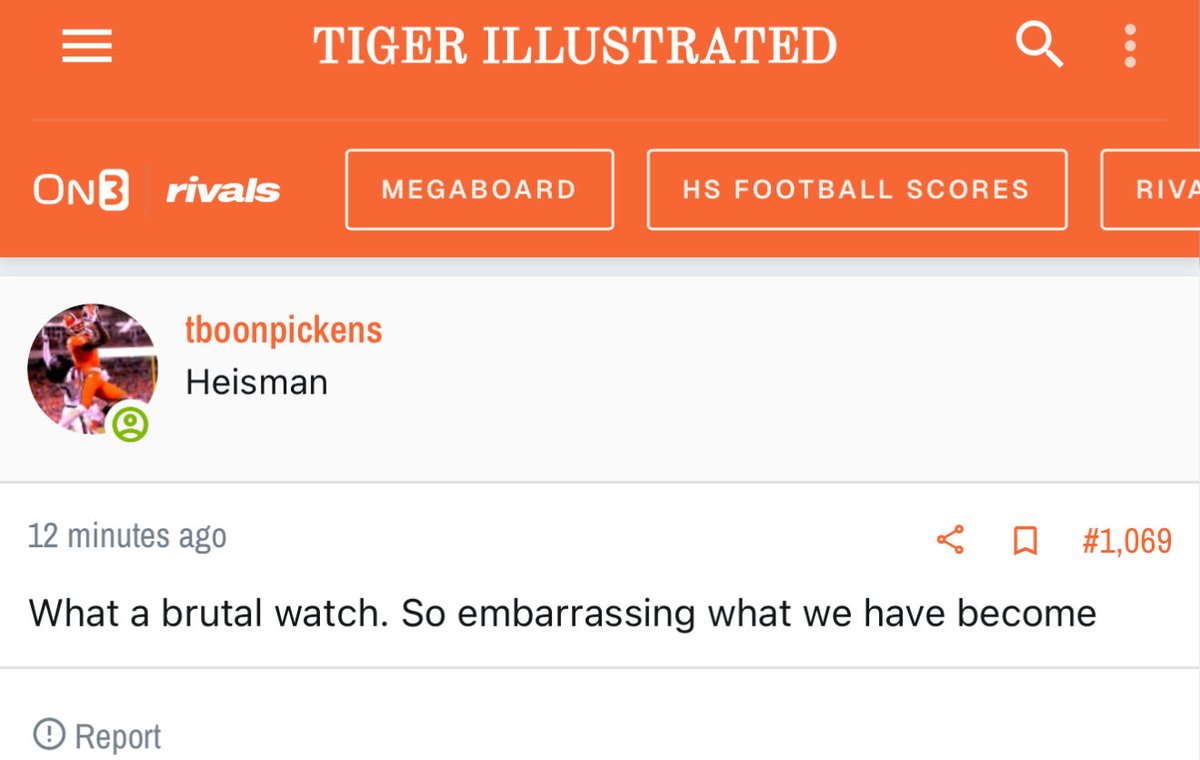Share post #1,069 using share icon
The height and width of the screenshot is (760, 1200).
pos(950,541)
